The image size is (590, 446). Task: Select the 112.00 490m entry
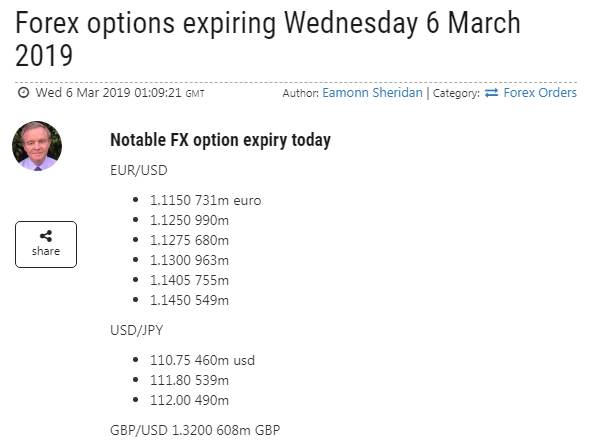tap(189, 400)
